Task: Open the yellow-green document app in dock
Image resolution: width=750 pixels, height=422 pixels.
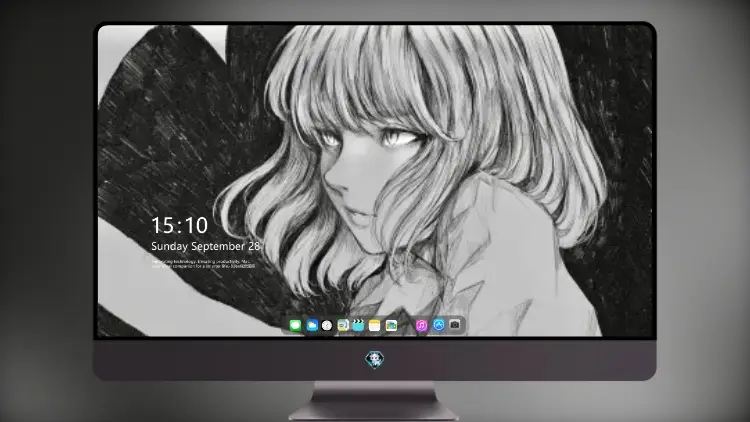Action: [343, 325]
